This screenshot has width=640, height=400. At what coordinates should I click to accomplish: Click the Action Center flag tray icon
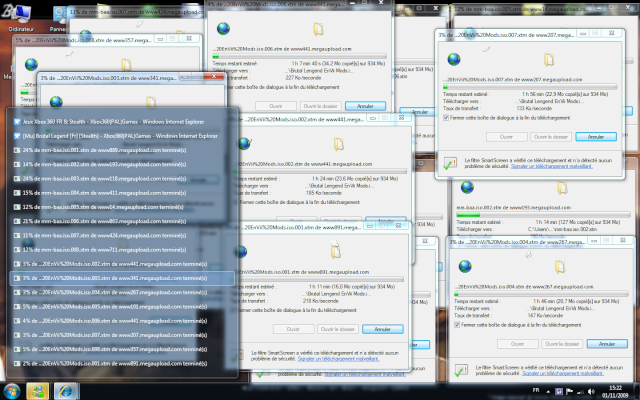click(x=569, y=392)
